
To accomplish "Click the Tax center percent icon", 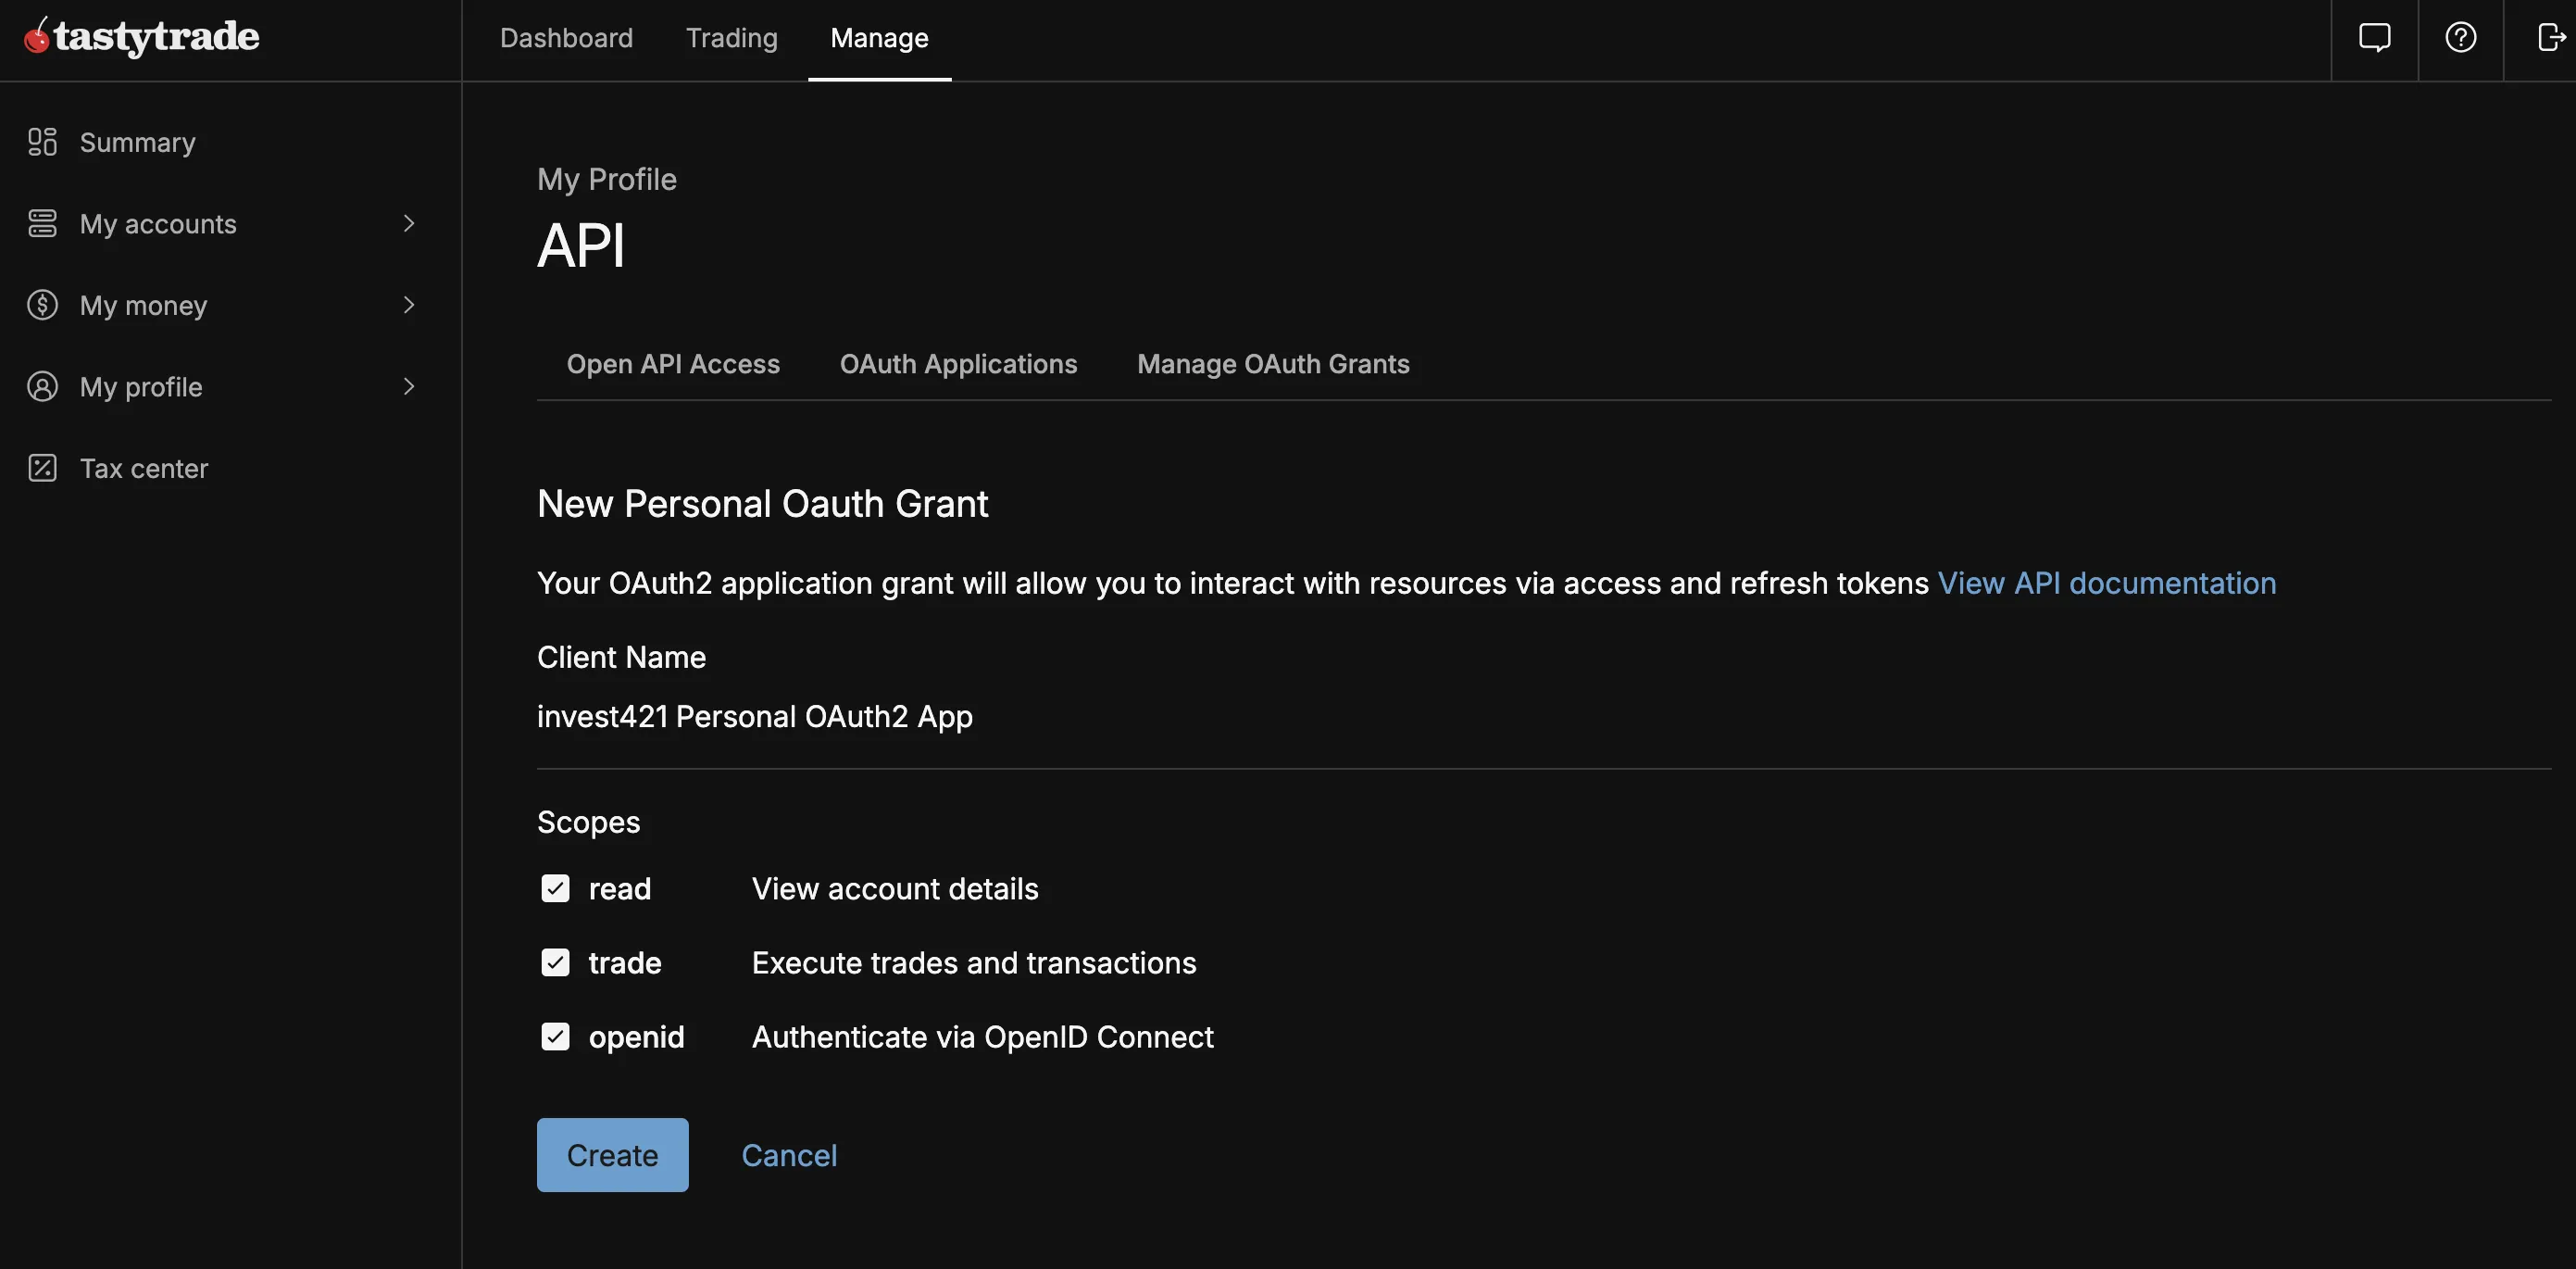I will point(42,468).
